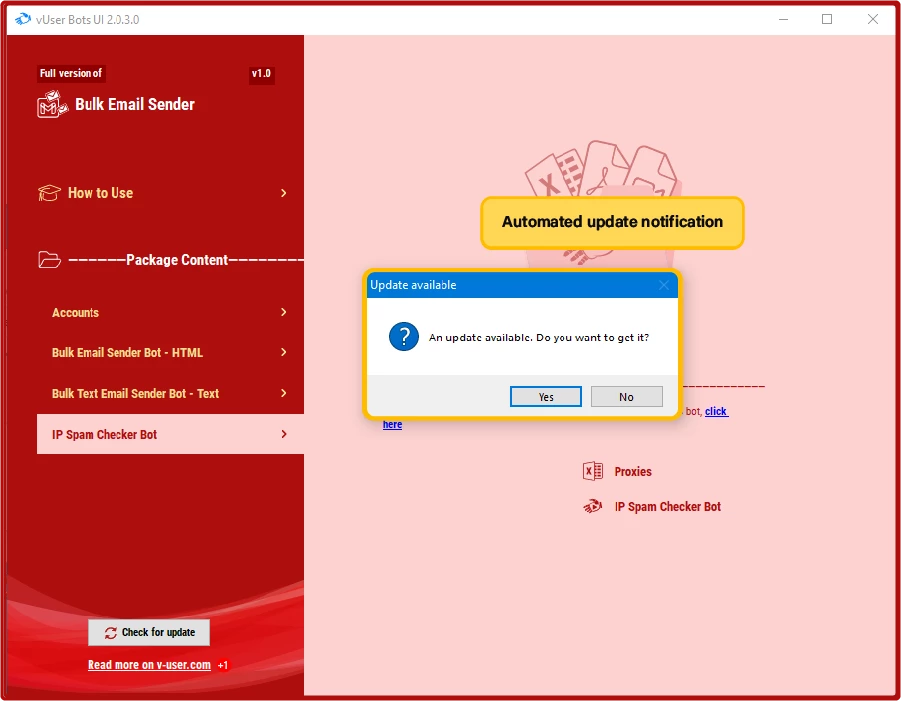Click the blue question mark icon in the dialog

[403, 337]
